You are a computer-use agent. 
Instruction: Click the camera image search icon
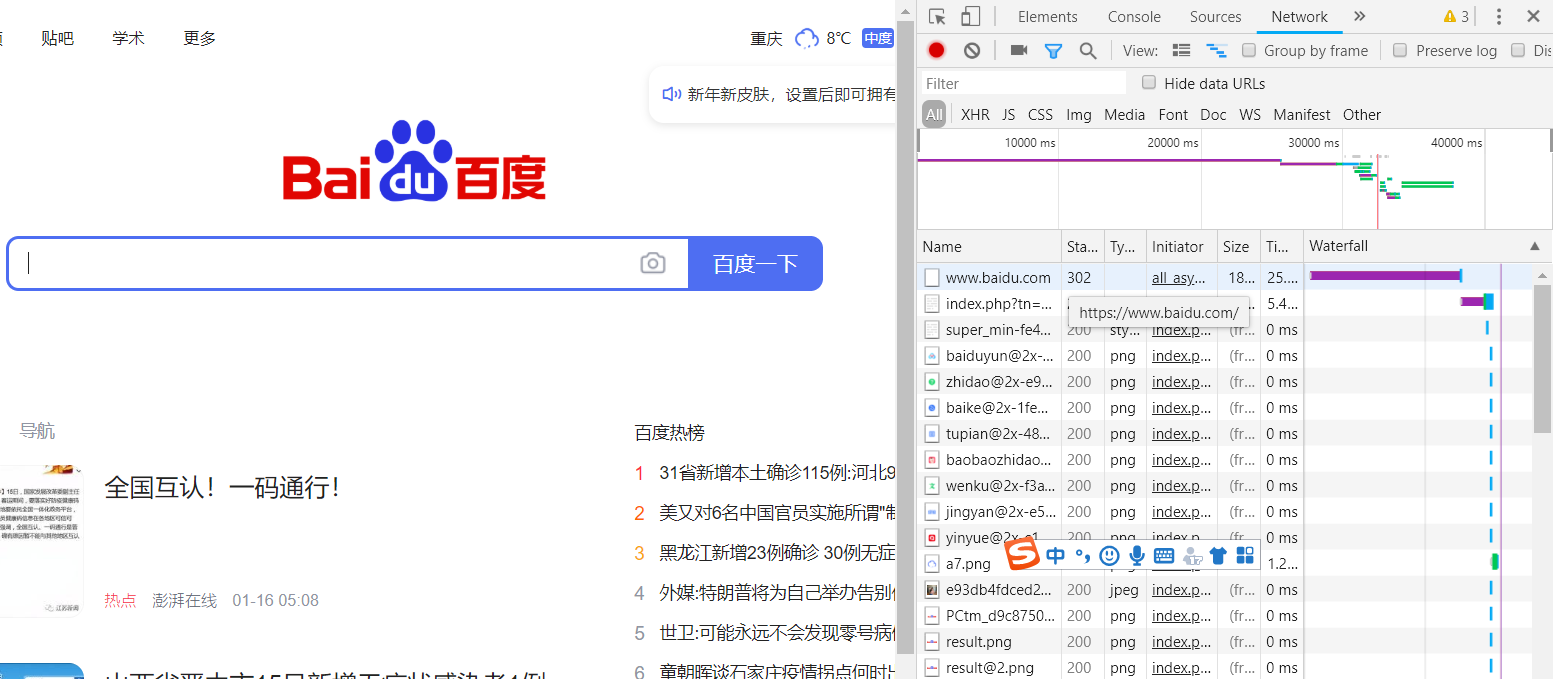(x=653, y=263)
